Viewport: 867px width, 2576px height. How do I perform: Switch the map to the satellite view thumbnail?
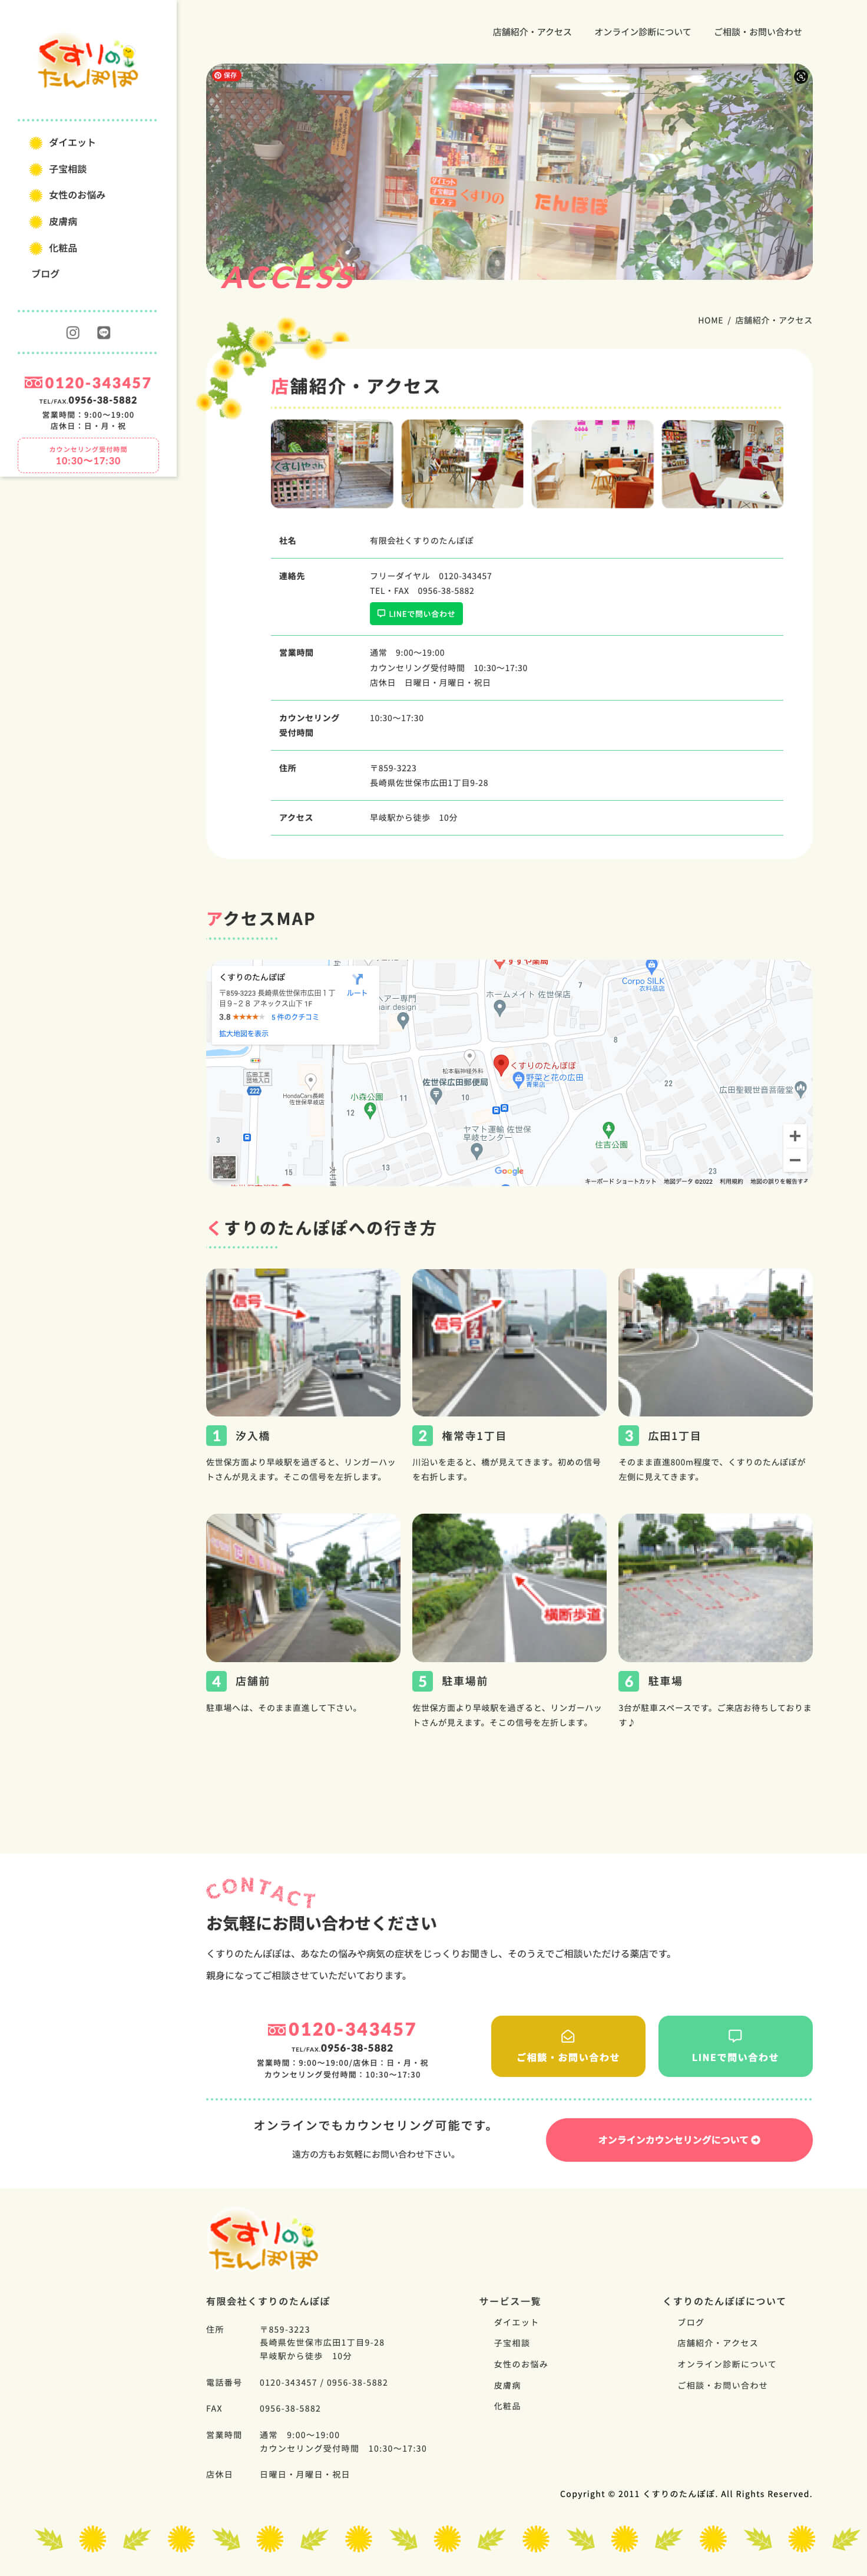(224, 1166)
